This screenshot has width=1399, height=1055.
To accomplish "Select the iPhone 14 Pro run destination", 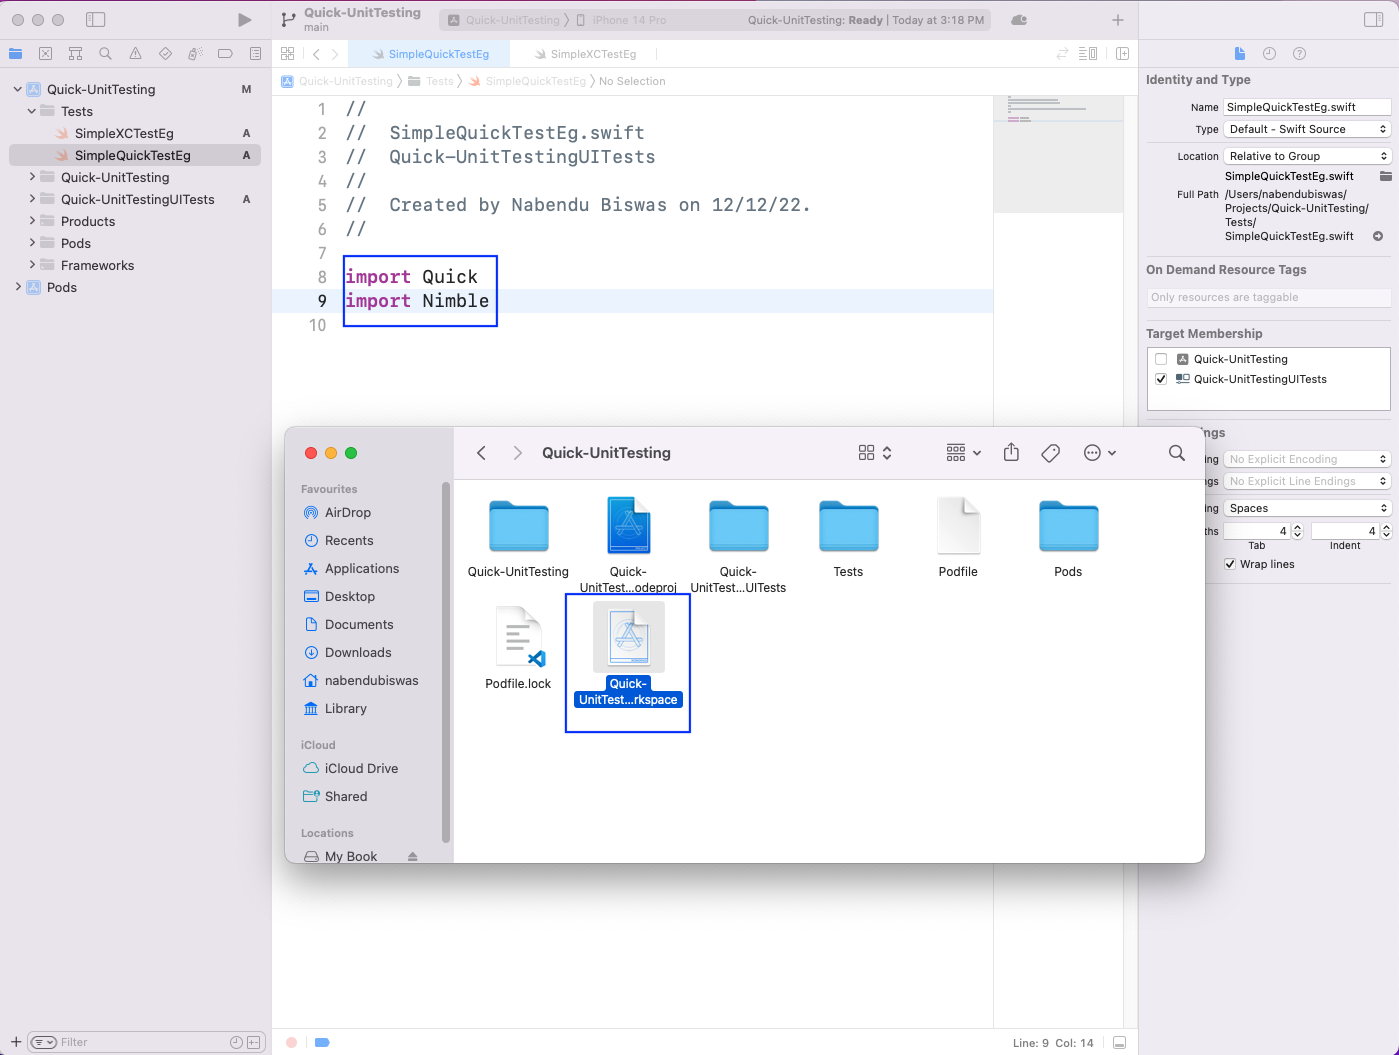I will click(621, 20).
